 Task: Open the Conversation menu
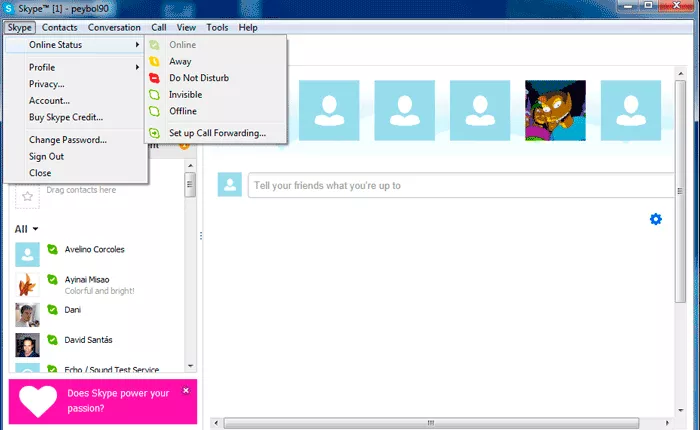pyautogui.click(x=114, y=28)
